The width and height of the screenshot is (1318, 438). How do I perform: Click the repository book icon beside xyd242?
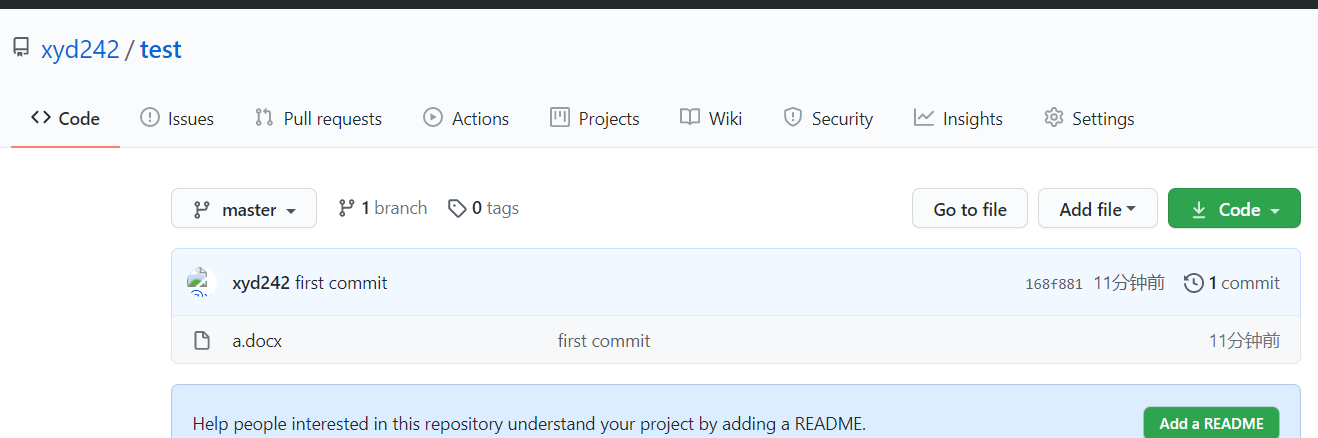[21, 47]
